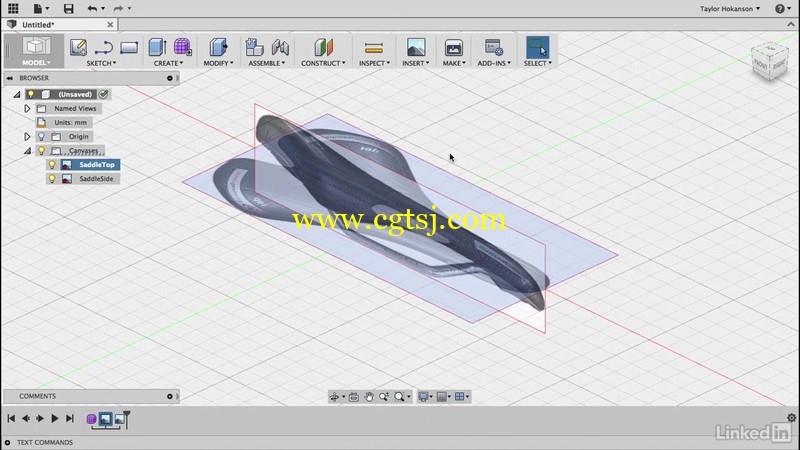Expand the Origin folder
This screenshot has height=450, width=800.
point(27,136)
